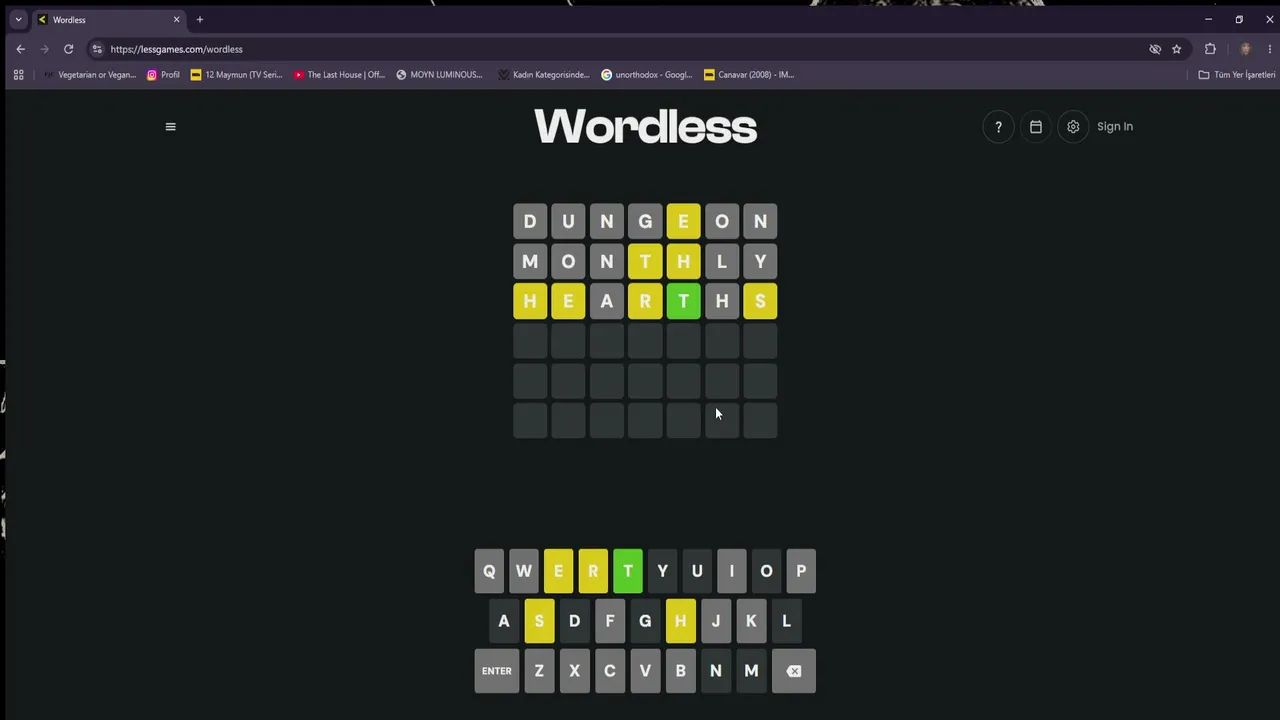Image resolution: width=1280 pixels, height=720 pixels.
Task: Tap the W key on the on-screen keyboard
Action: coord(524,571)
